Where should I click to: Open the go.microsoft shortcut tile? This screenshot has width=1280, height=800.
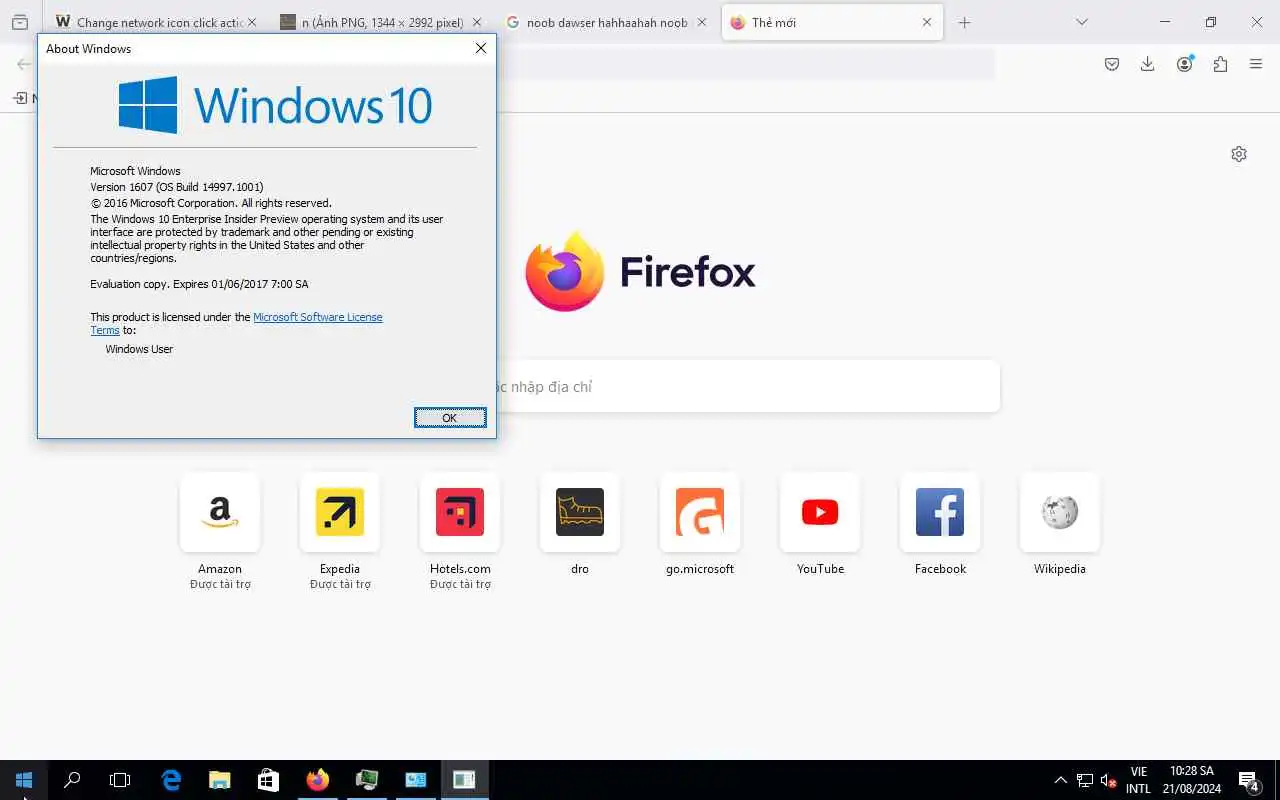pyautogui.click(x=700, y=512)
